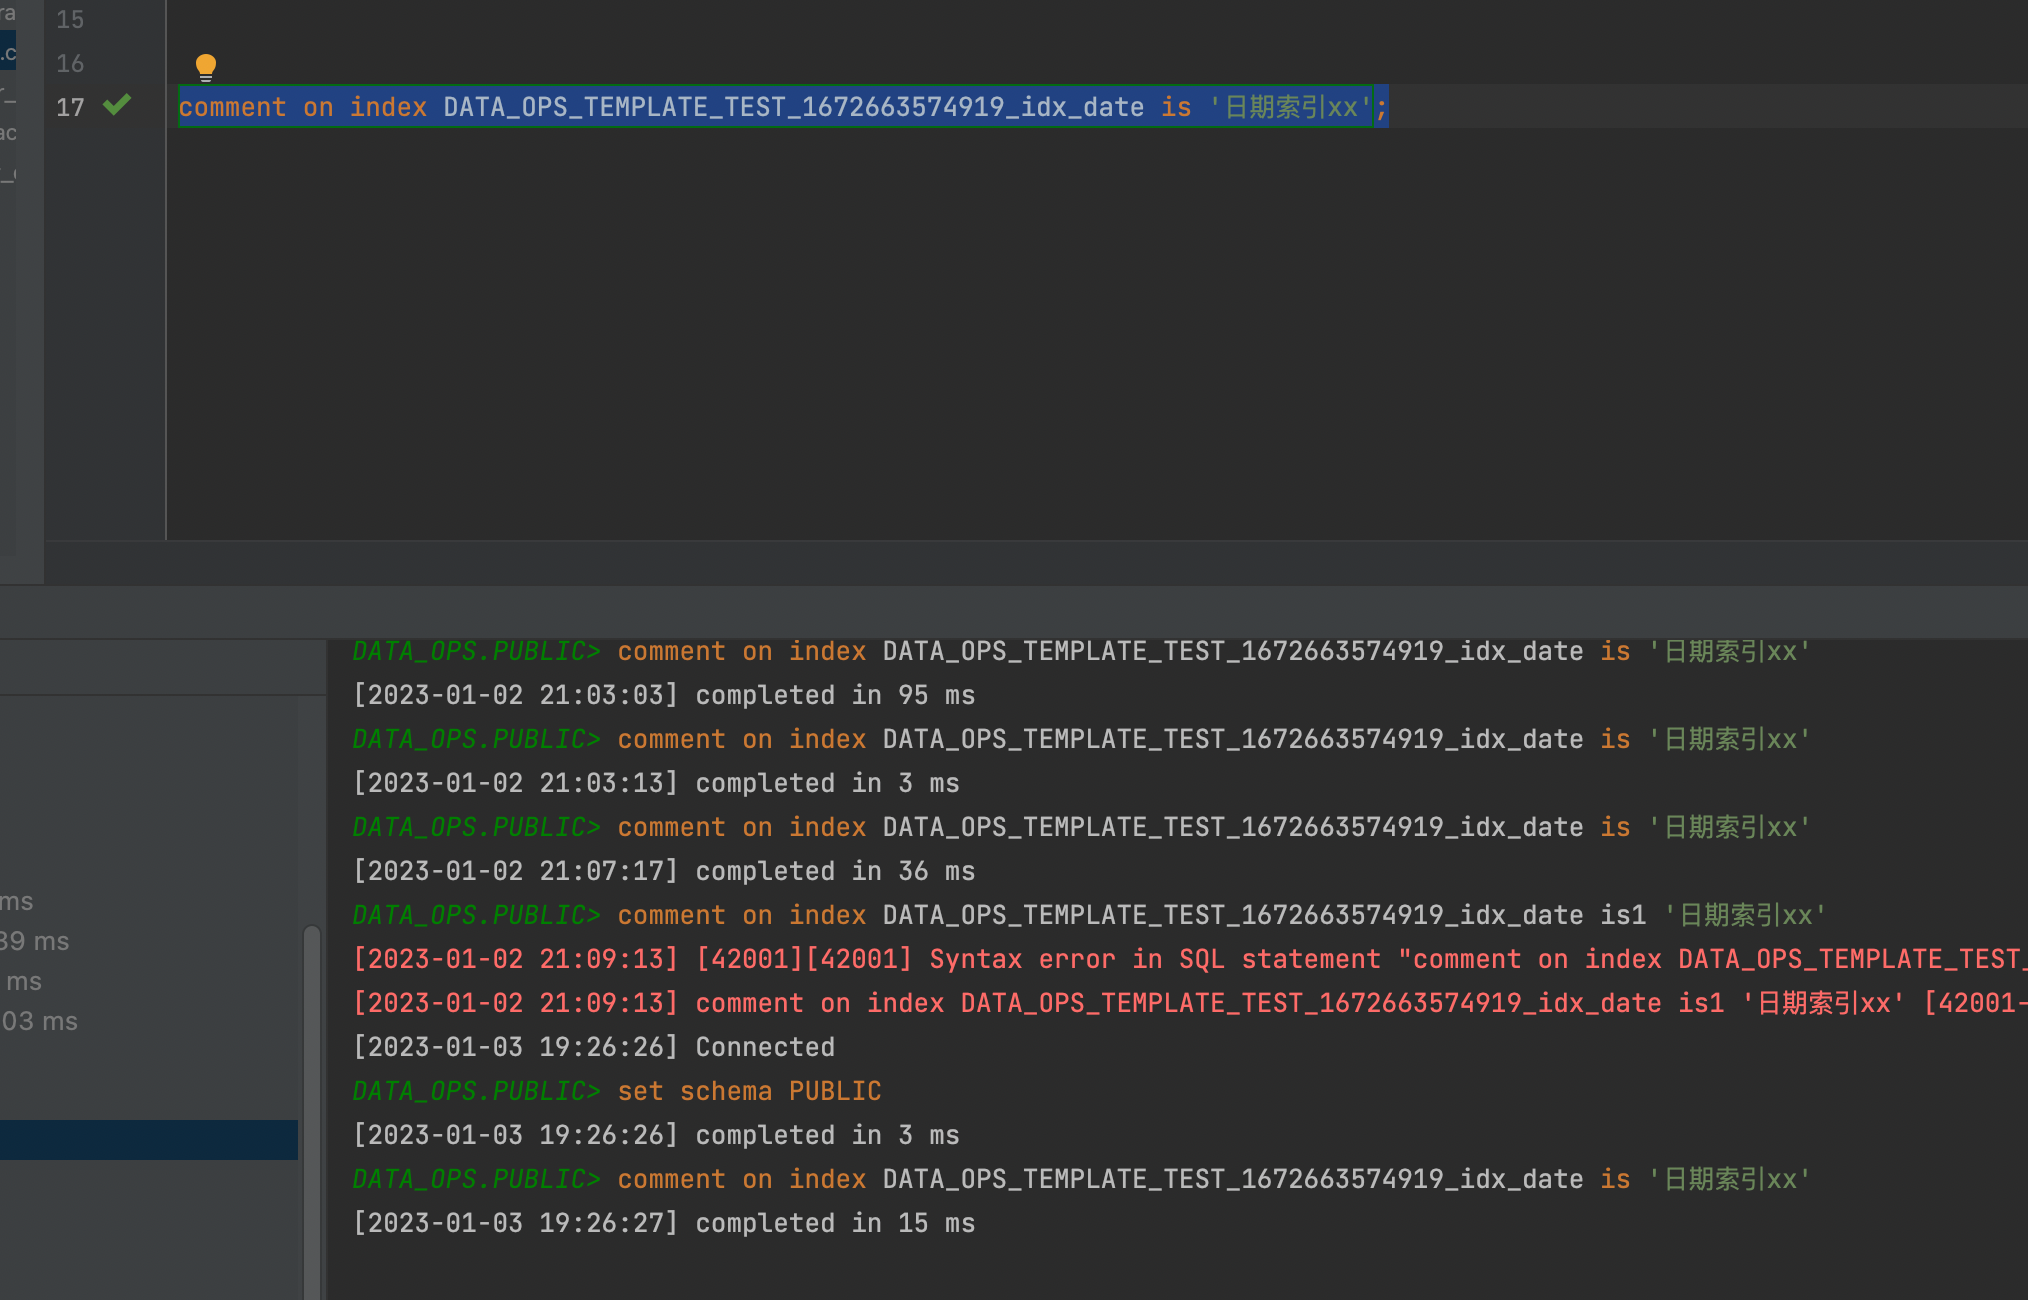Click the 'is1' statement shown in white
2028x1300 pixels.
pos(1090,915)
